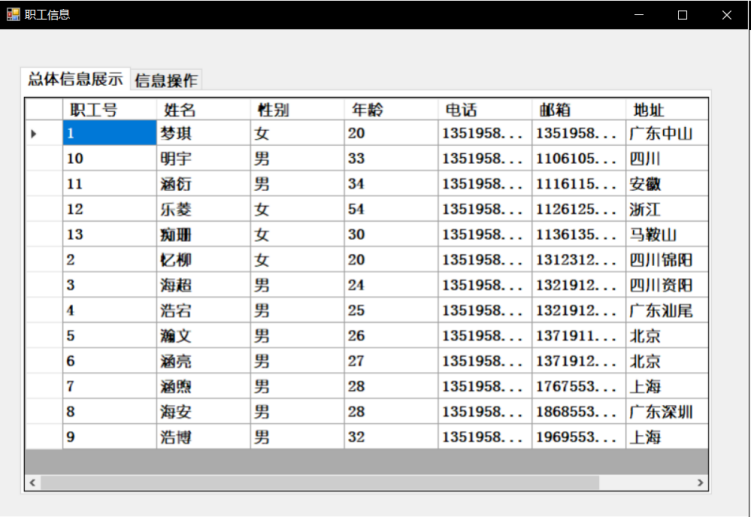Image resolution: width=752 pixels, height=518 pixels.
Task: Select the email cell 1312312...
Action: click(x=579, y=259)
